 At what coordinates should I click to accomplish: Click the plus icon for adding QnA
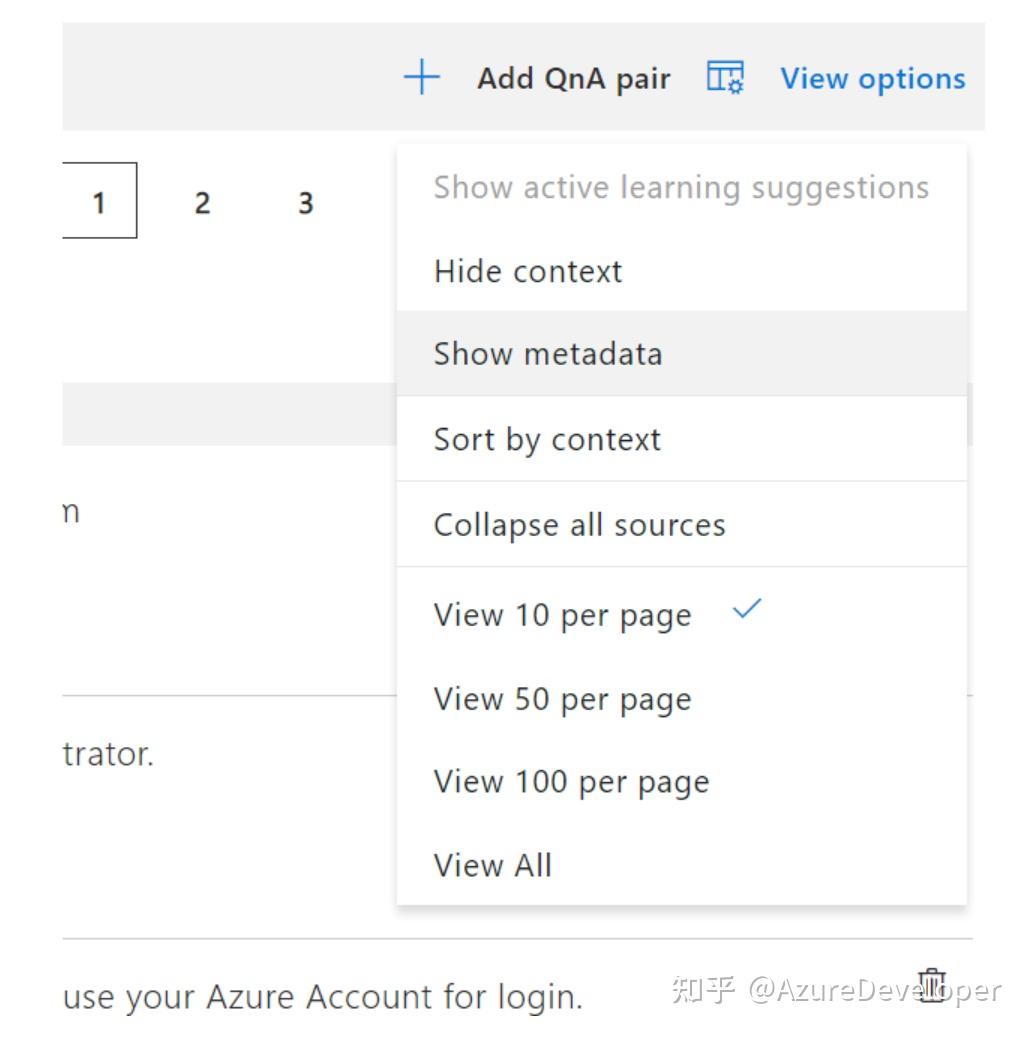pyautogui.click(x=421, y=78)
